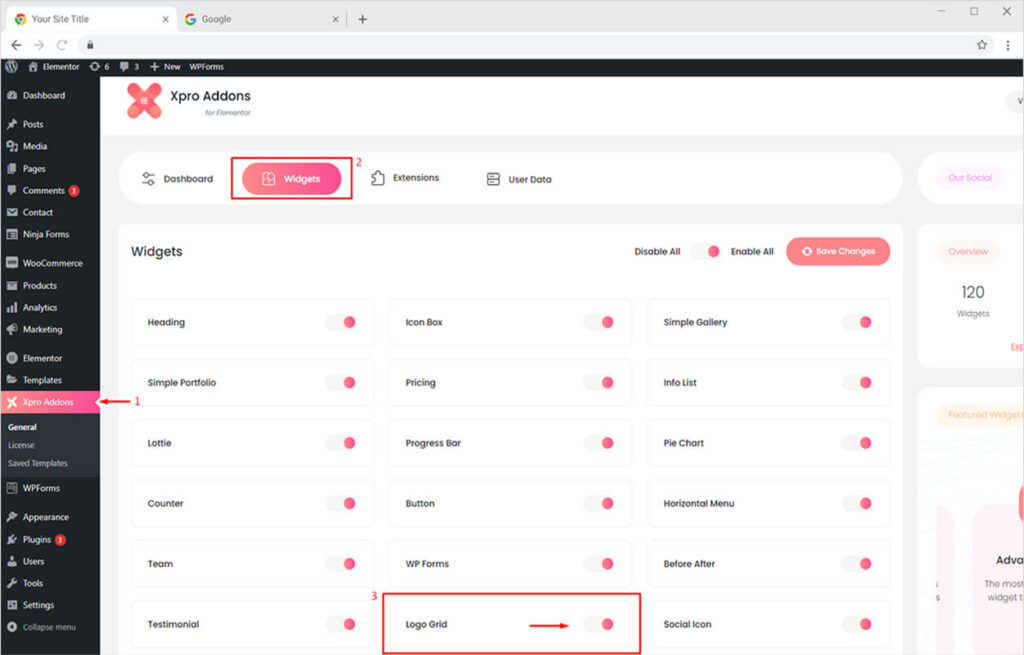Open a new browser tab with plus icon
Screen dimensions: 1024x655
pyautogui.click(x=362, y=19)
